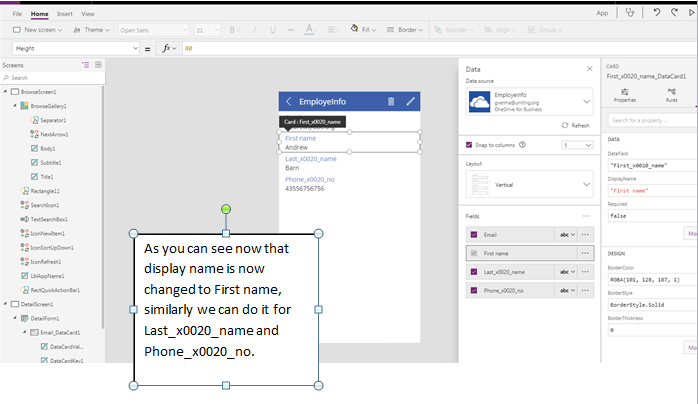The image size is (698, 404).
Task: Open the Rules tab in card pane
Action: click(x=671, y=95)
